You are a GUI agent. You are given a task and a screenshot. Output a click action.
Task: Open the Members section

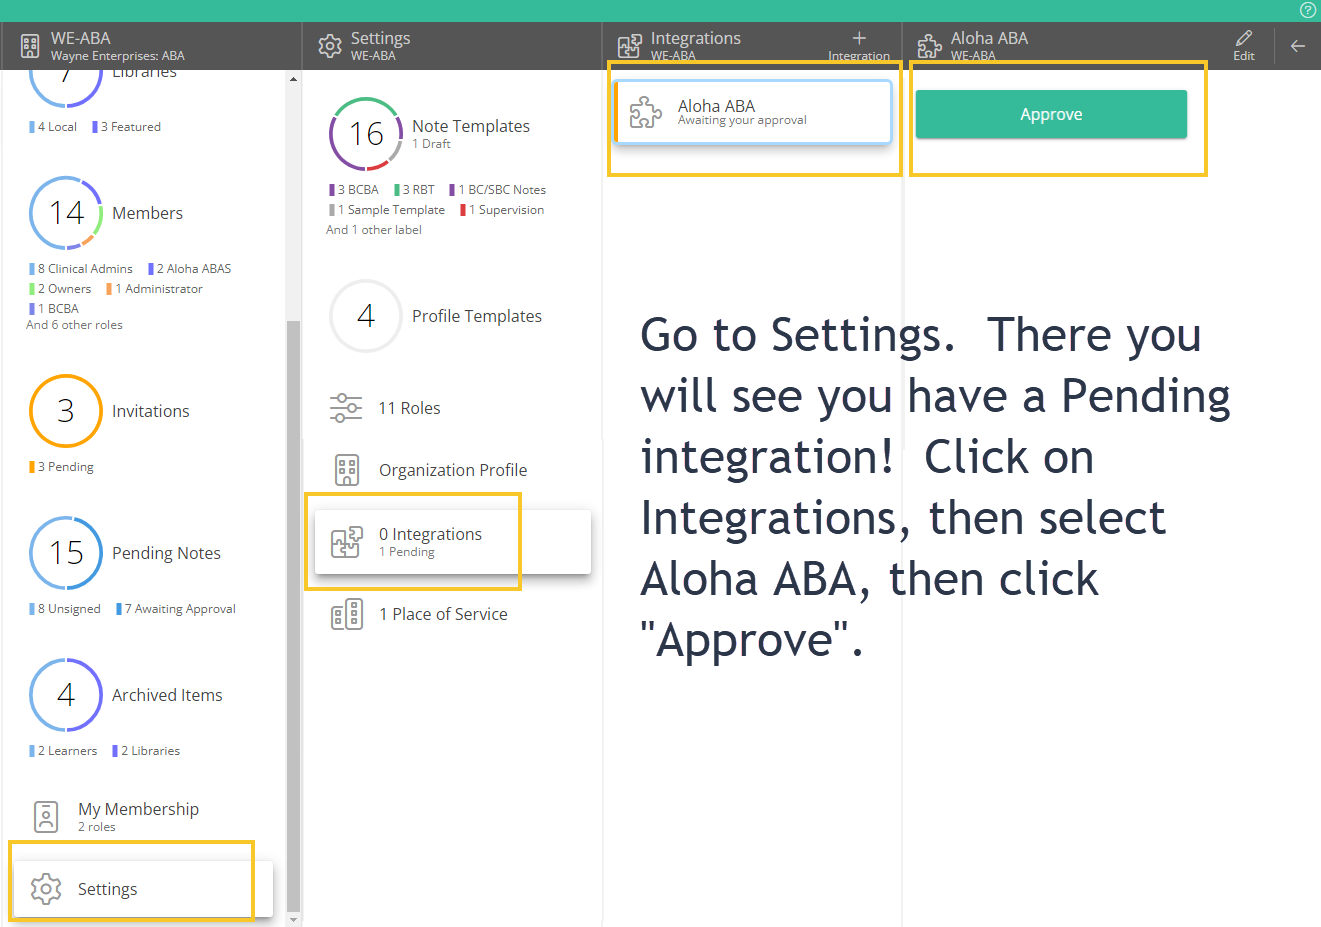point(147,213)
